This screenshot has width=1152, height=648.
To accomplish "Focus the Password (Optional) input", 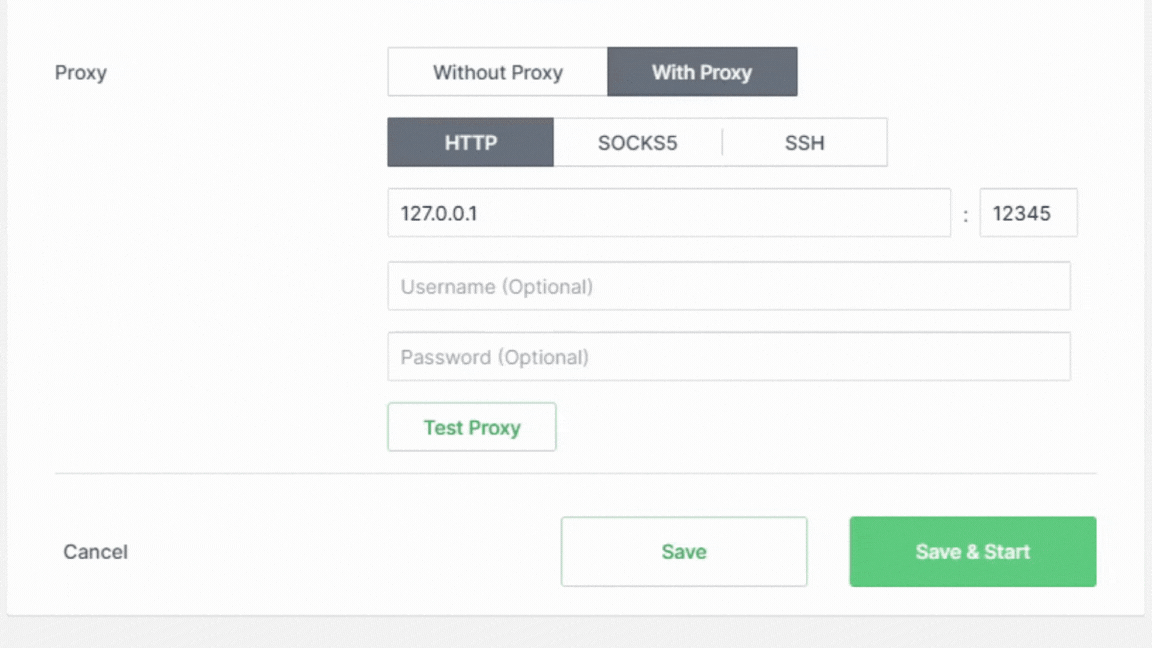I will click(x=729, y=357).
